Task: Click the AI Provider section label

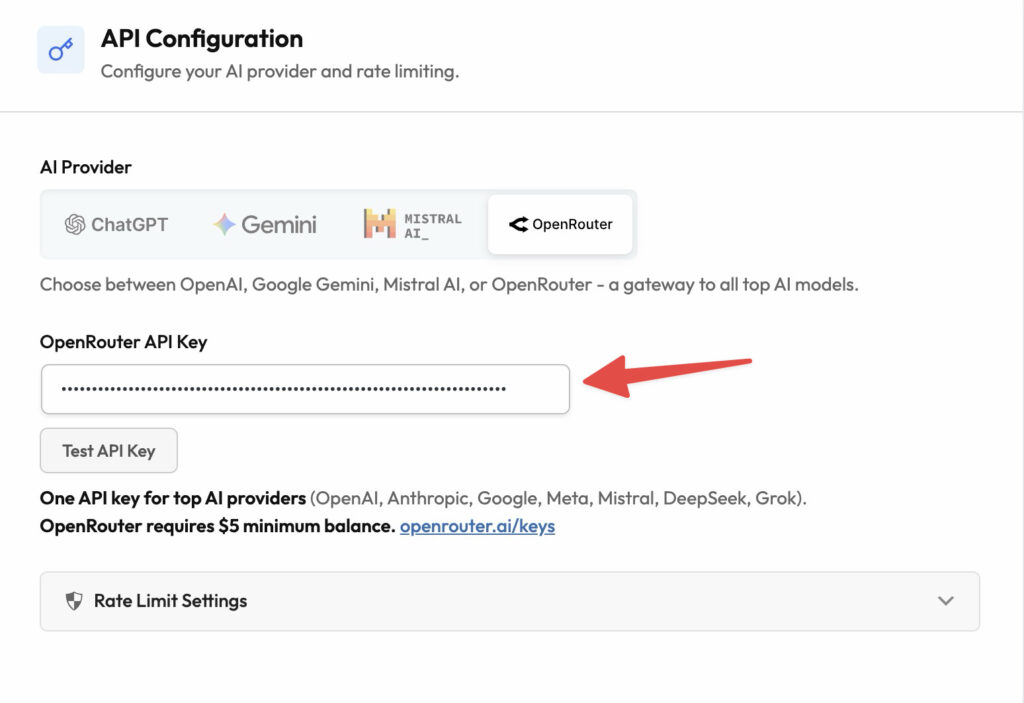Action: 85,167
